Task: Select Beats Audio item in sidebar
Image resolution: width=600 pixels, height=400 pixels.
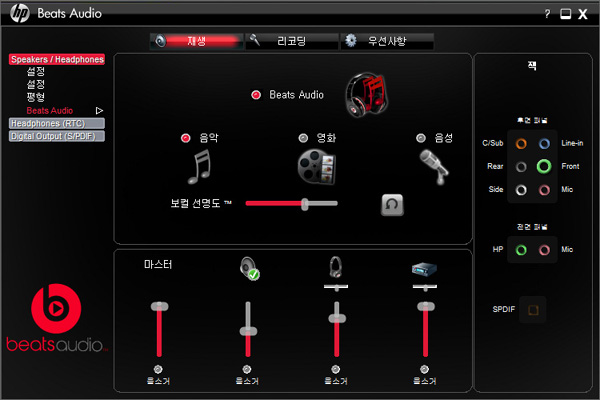Action: [50, 111]
